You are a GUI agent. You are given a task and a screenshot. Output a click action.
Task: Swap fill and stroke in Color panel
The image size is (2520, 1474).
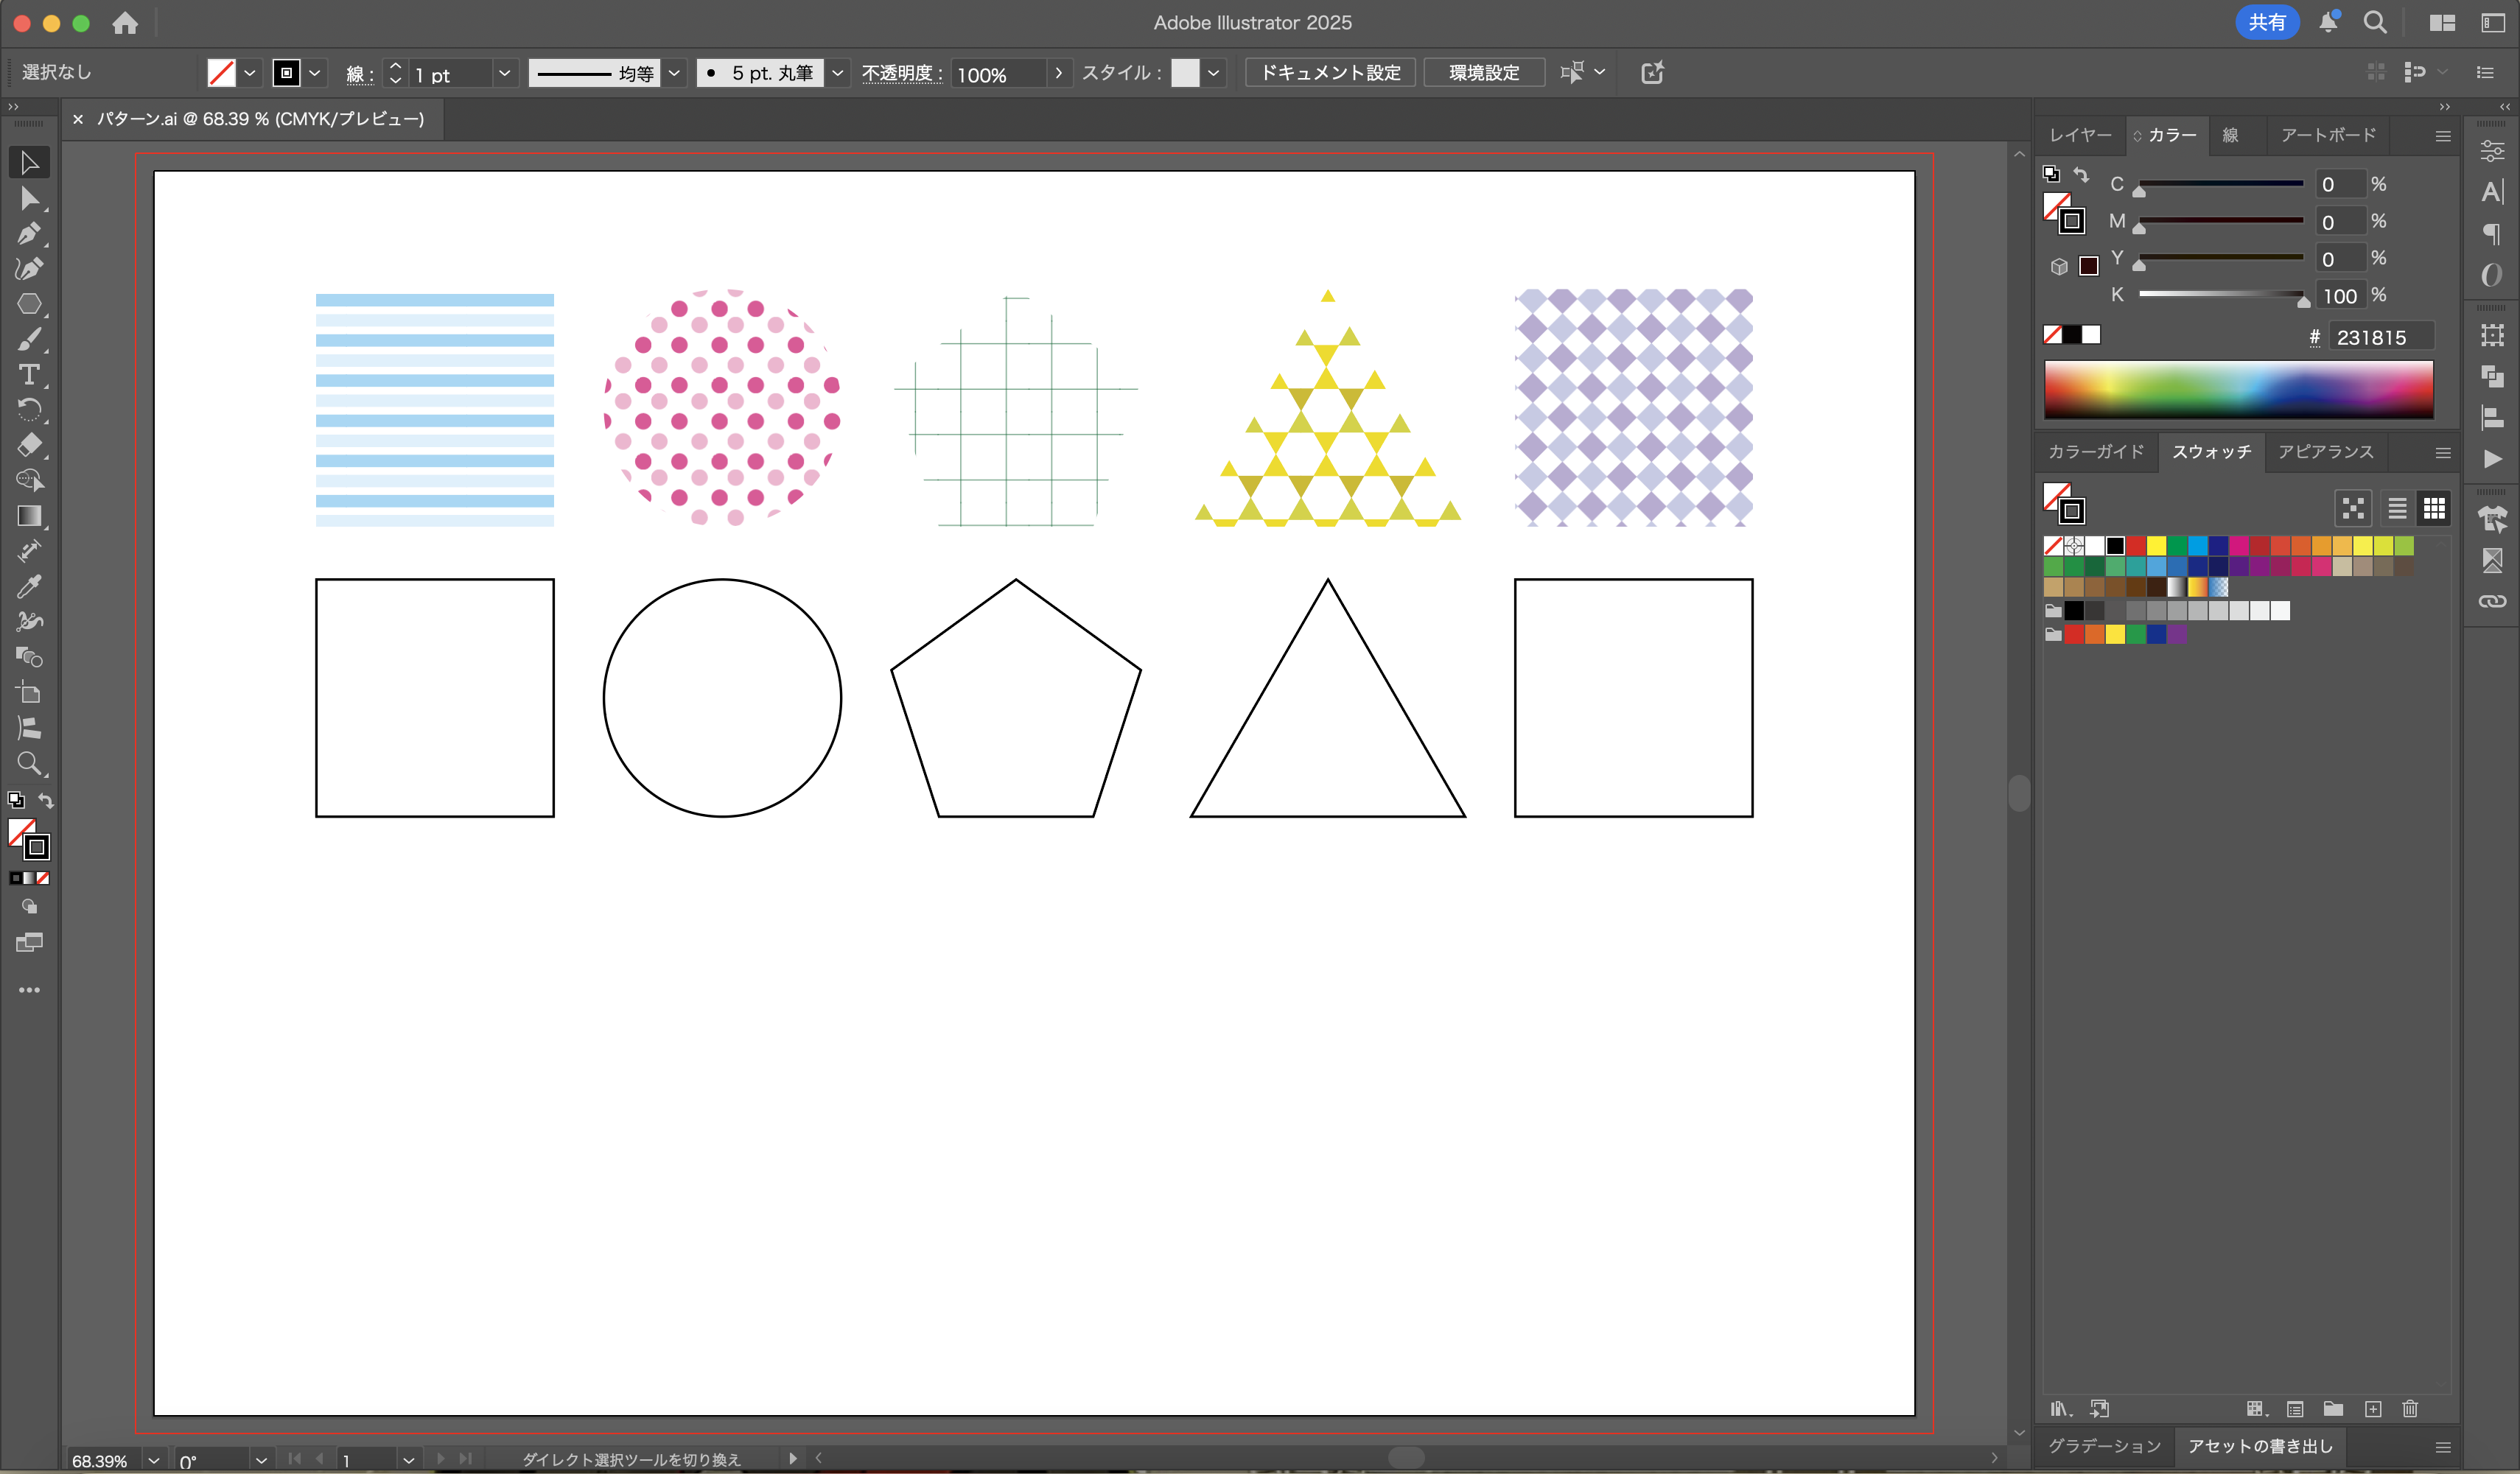tap(2082, 175)
